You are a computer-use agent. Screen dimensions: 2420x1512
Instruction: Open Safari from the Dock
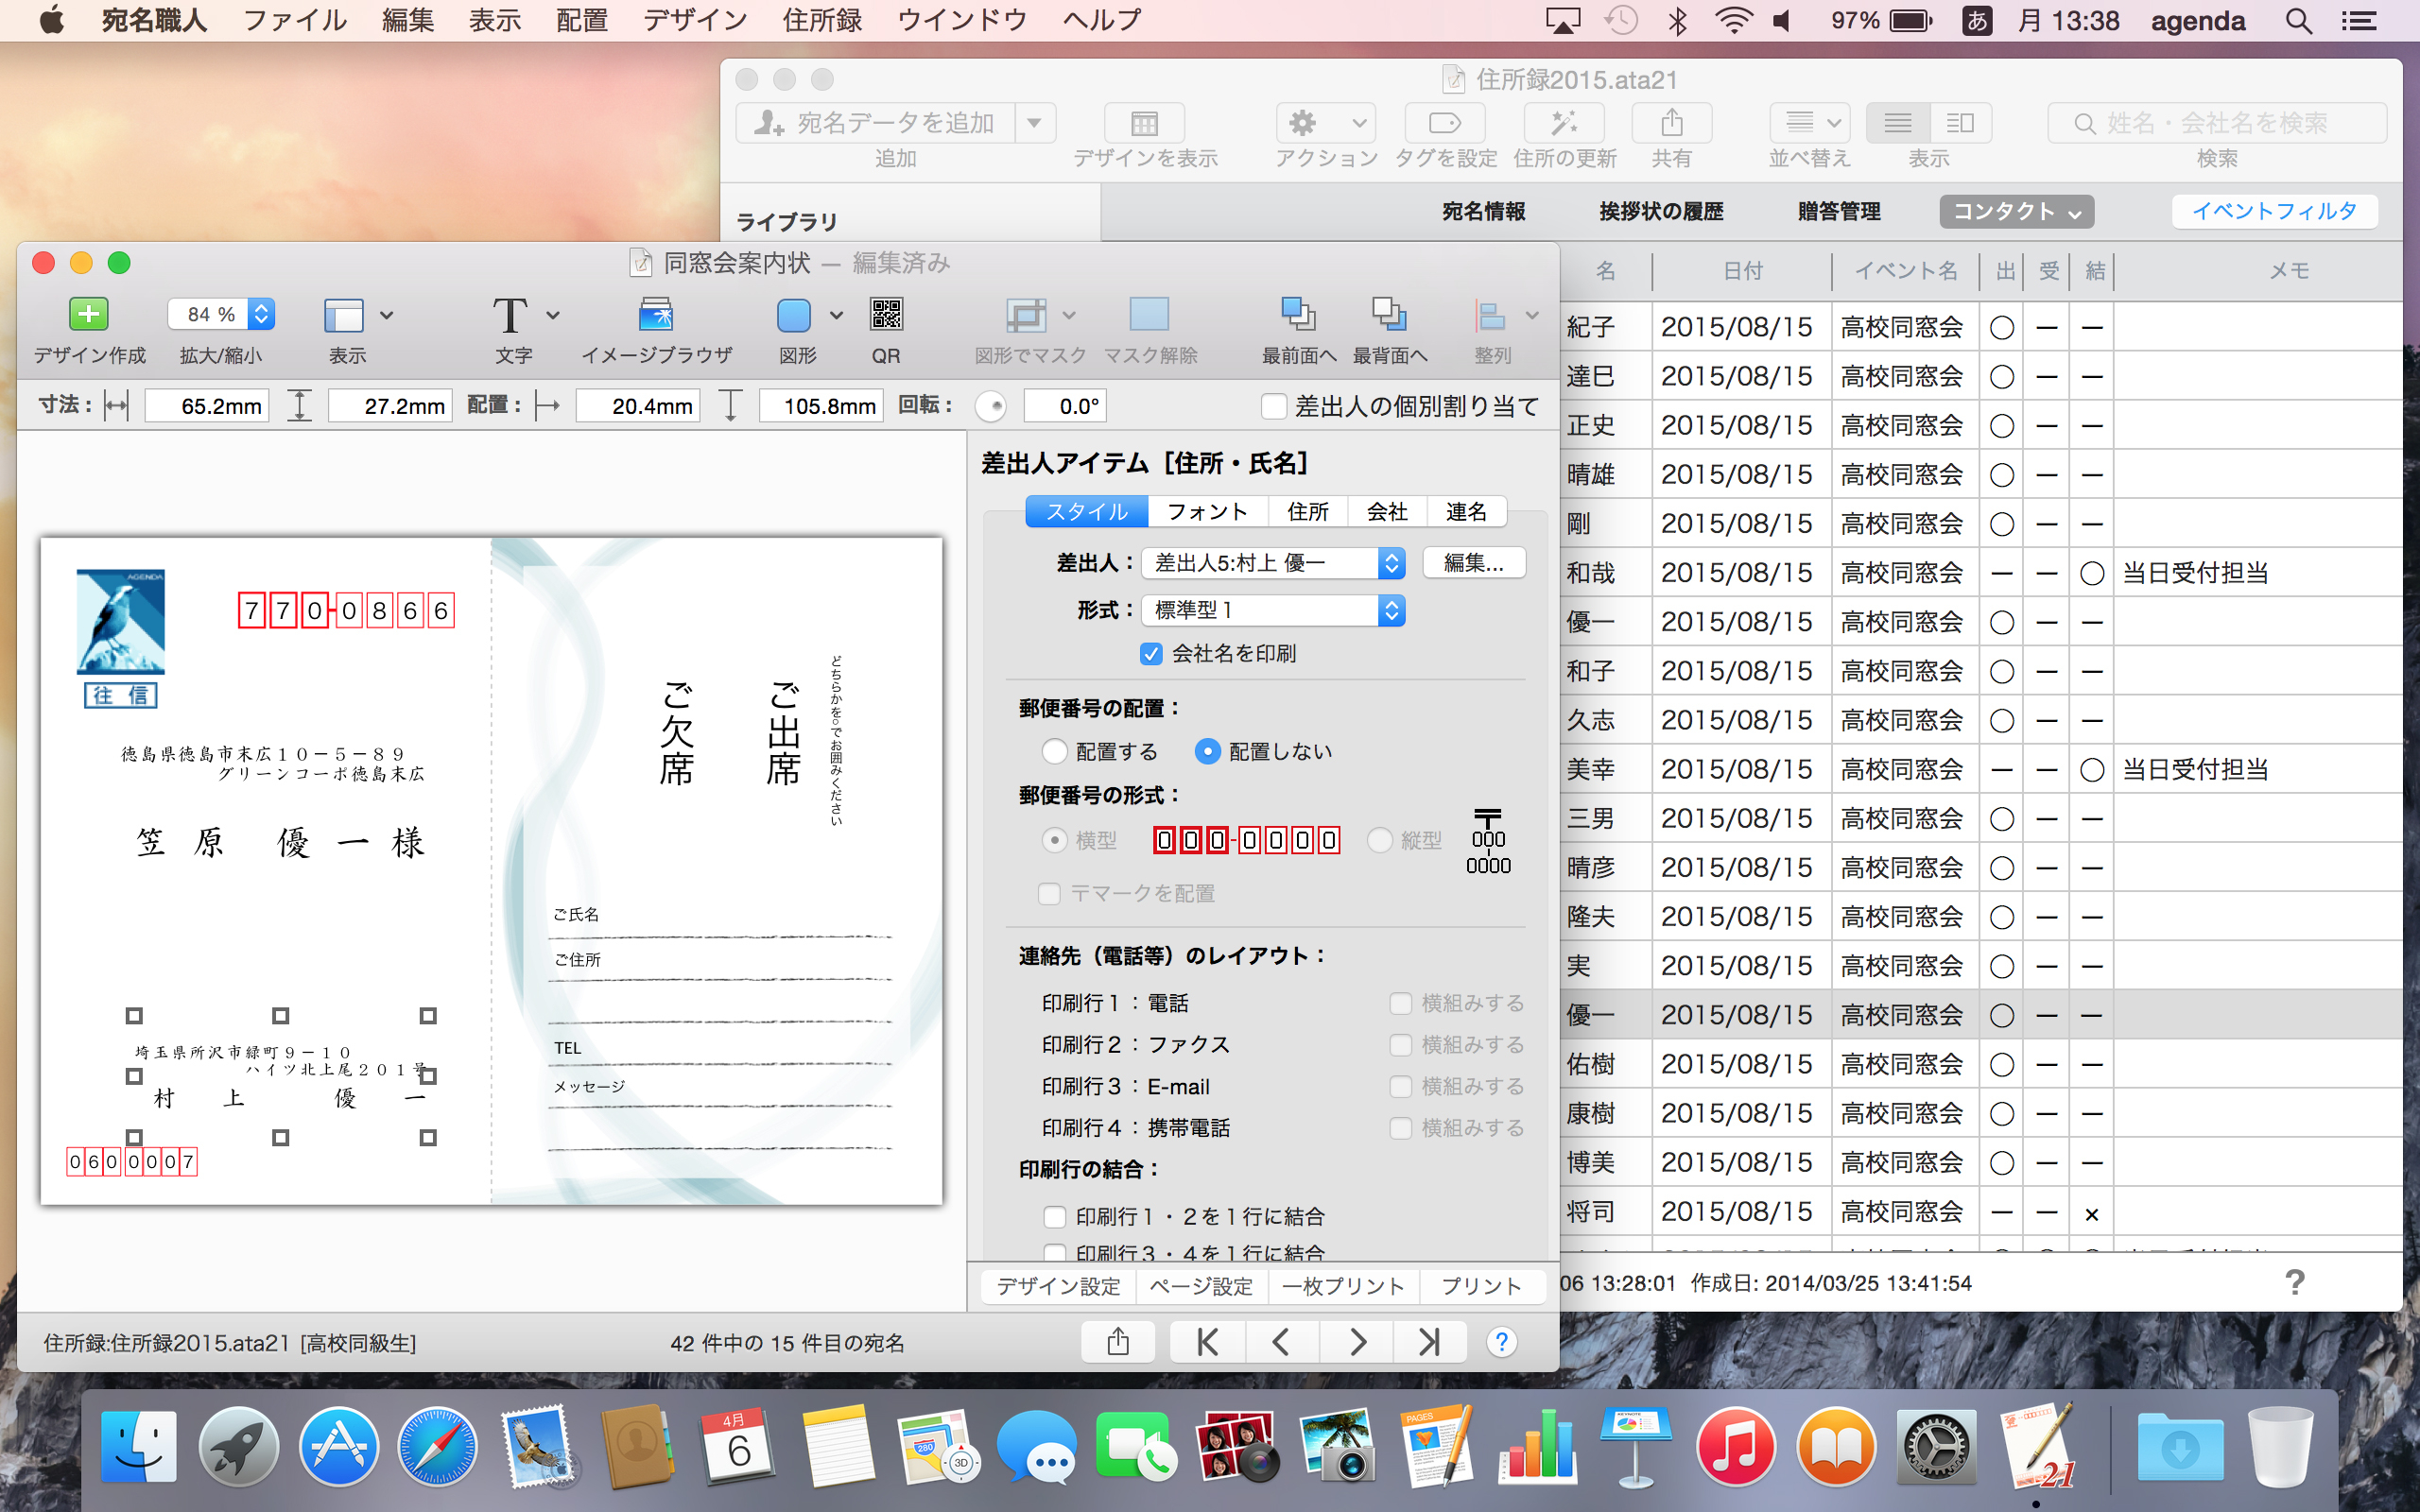point(437,1446)
